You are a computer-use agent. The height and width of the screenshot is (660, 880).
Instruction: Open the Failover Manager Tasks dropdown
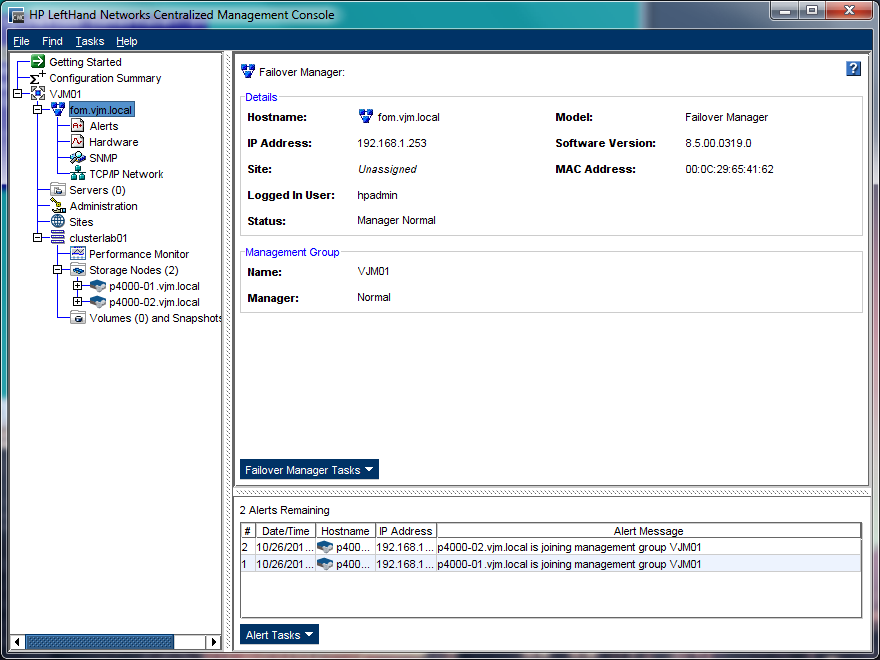tap(309, 470)
